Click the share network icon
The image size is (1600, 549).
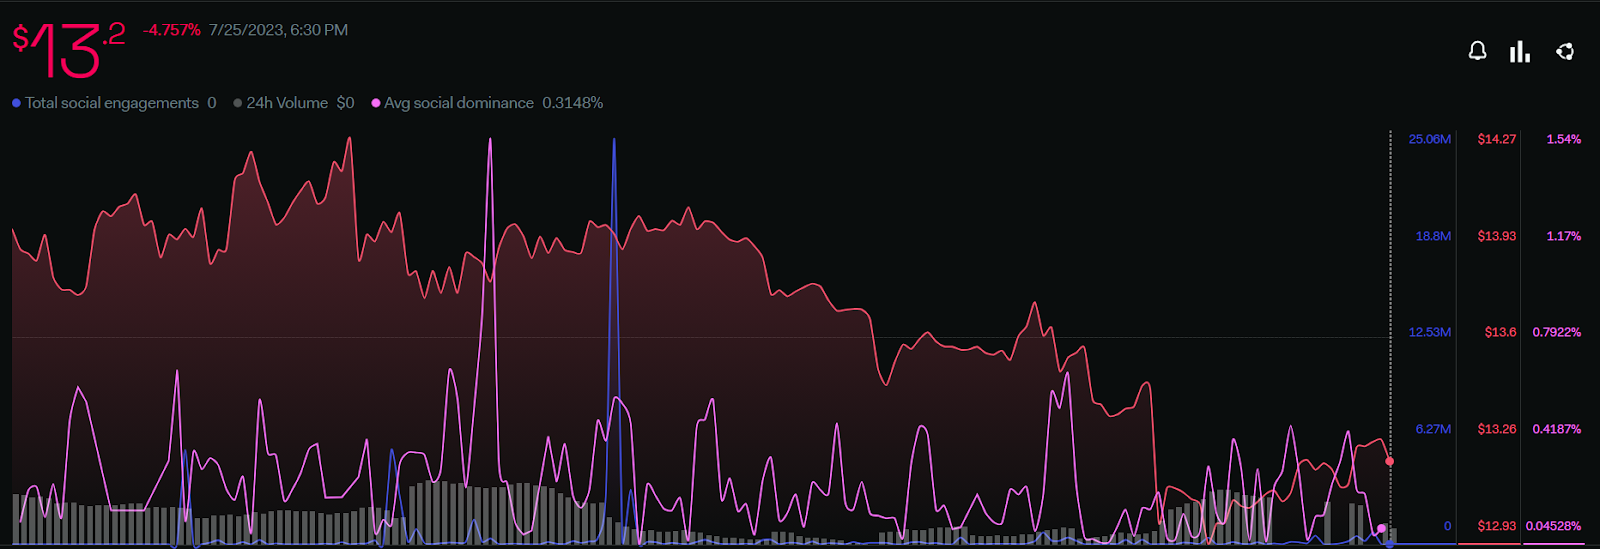(1565, 51)
